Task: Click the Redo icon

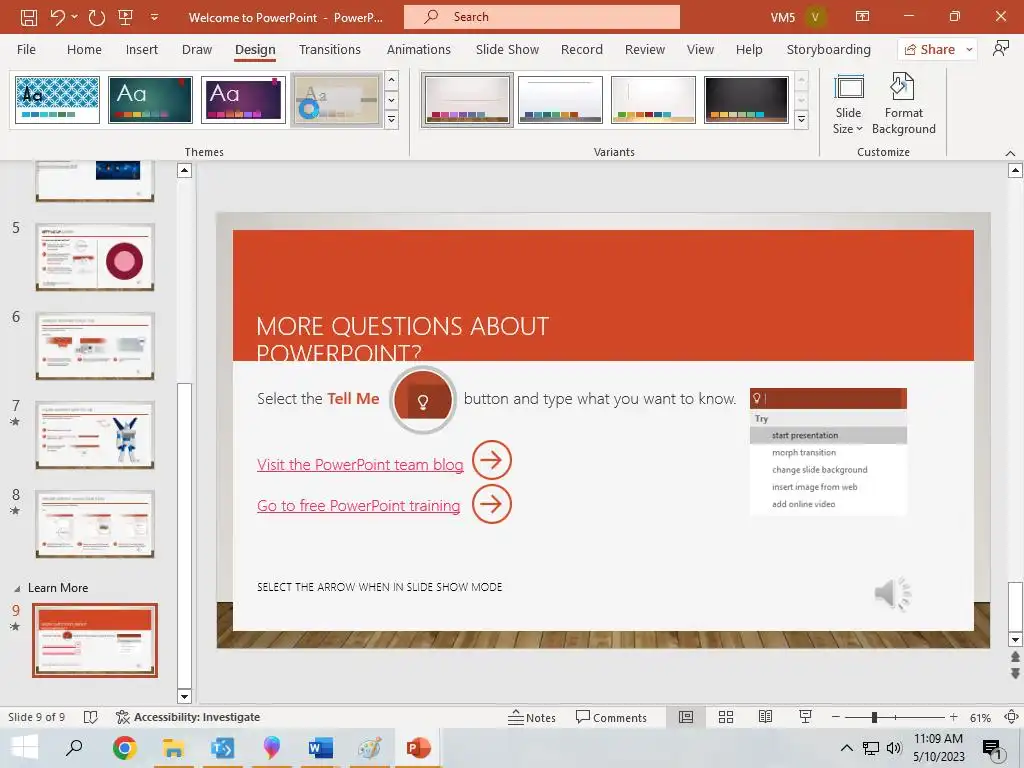Action: [97, 17]
